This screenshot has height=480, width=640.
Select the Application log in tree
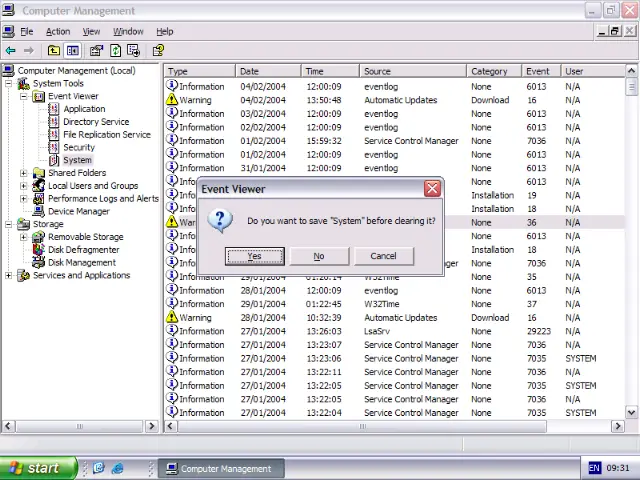[84, 109]
